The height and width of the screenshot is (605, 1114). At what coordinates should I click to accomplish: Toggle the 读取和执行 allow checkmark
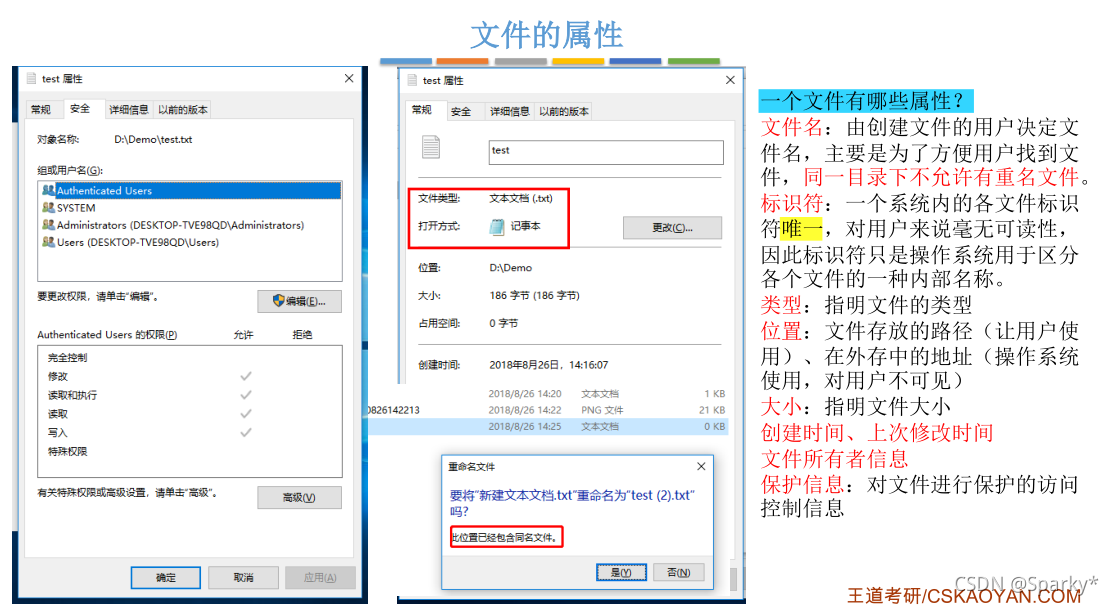[x=246, y=395]
